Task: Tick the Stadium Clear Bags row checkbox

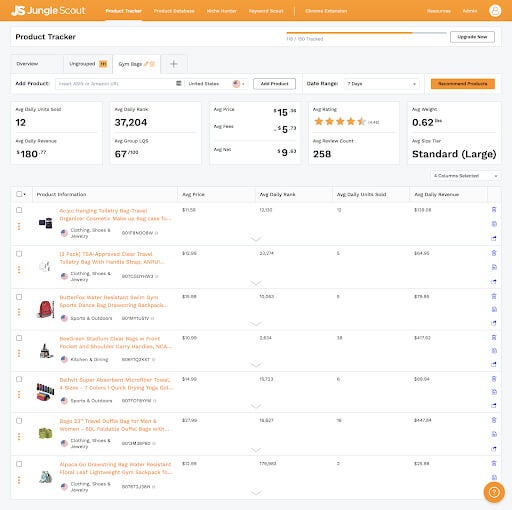Action: pyautogui.click(x=19, y=338)
